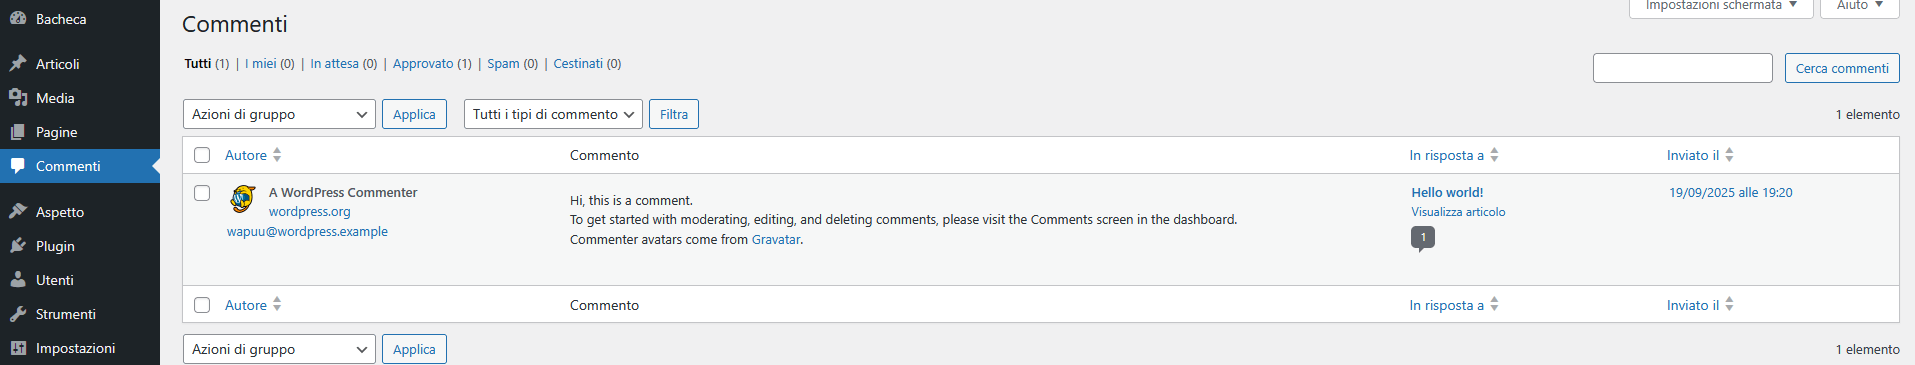Click the Pagine pages icon
Viewport: 1915px width, 365px height.
[x=18, y=132]
